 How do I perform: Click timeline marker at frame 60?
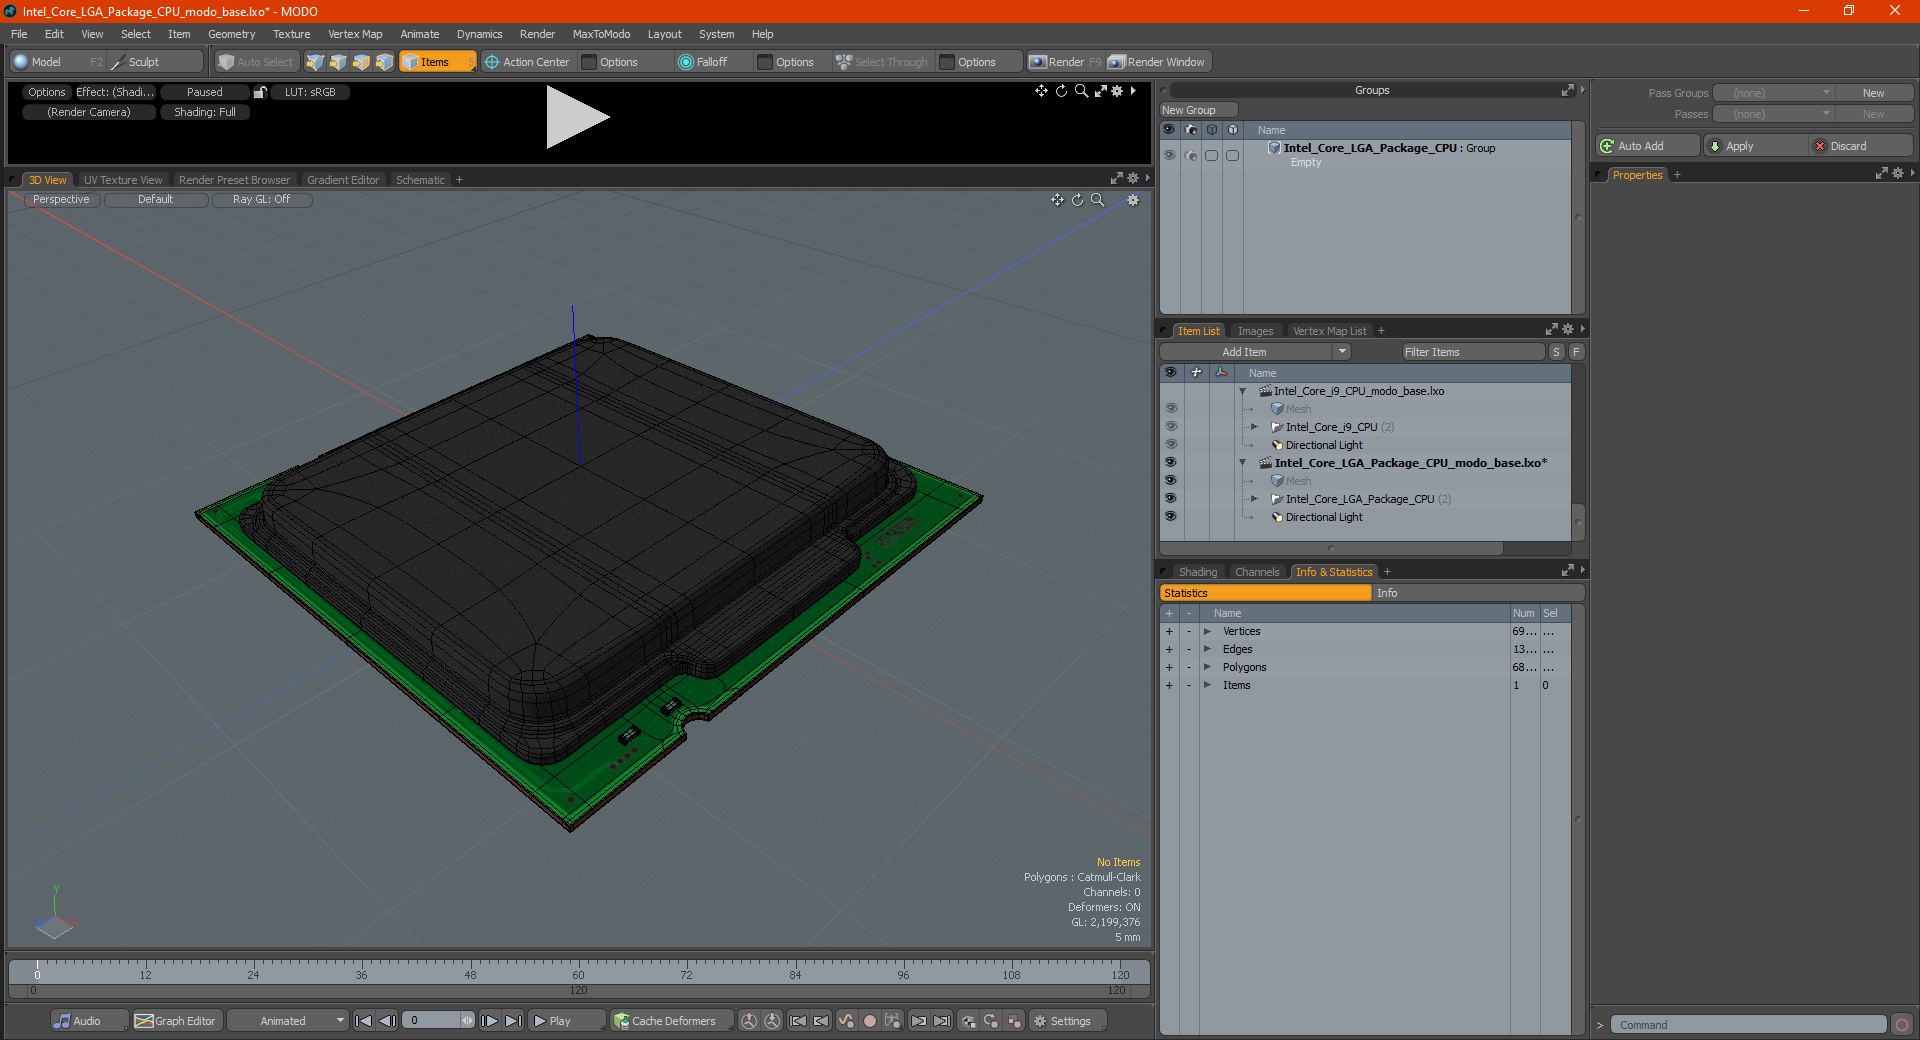tap(578, 973)
